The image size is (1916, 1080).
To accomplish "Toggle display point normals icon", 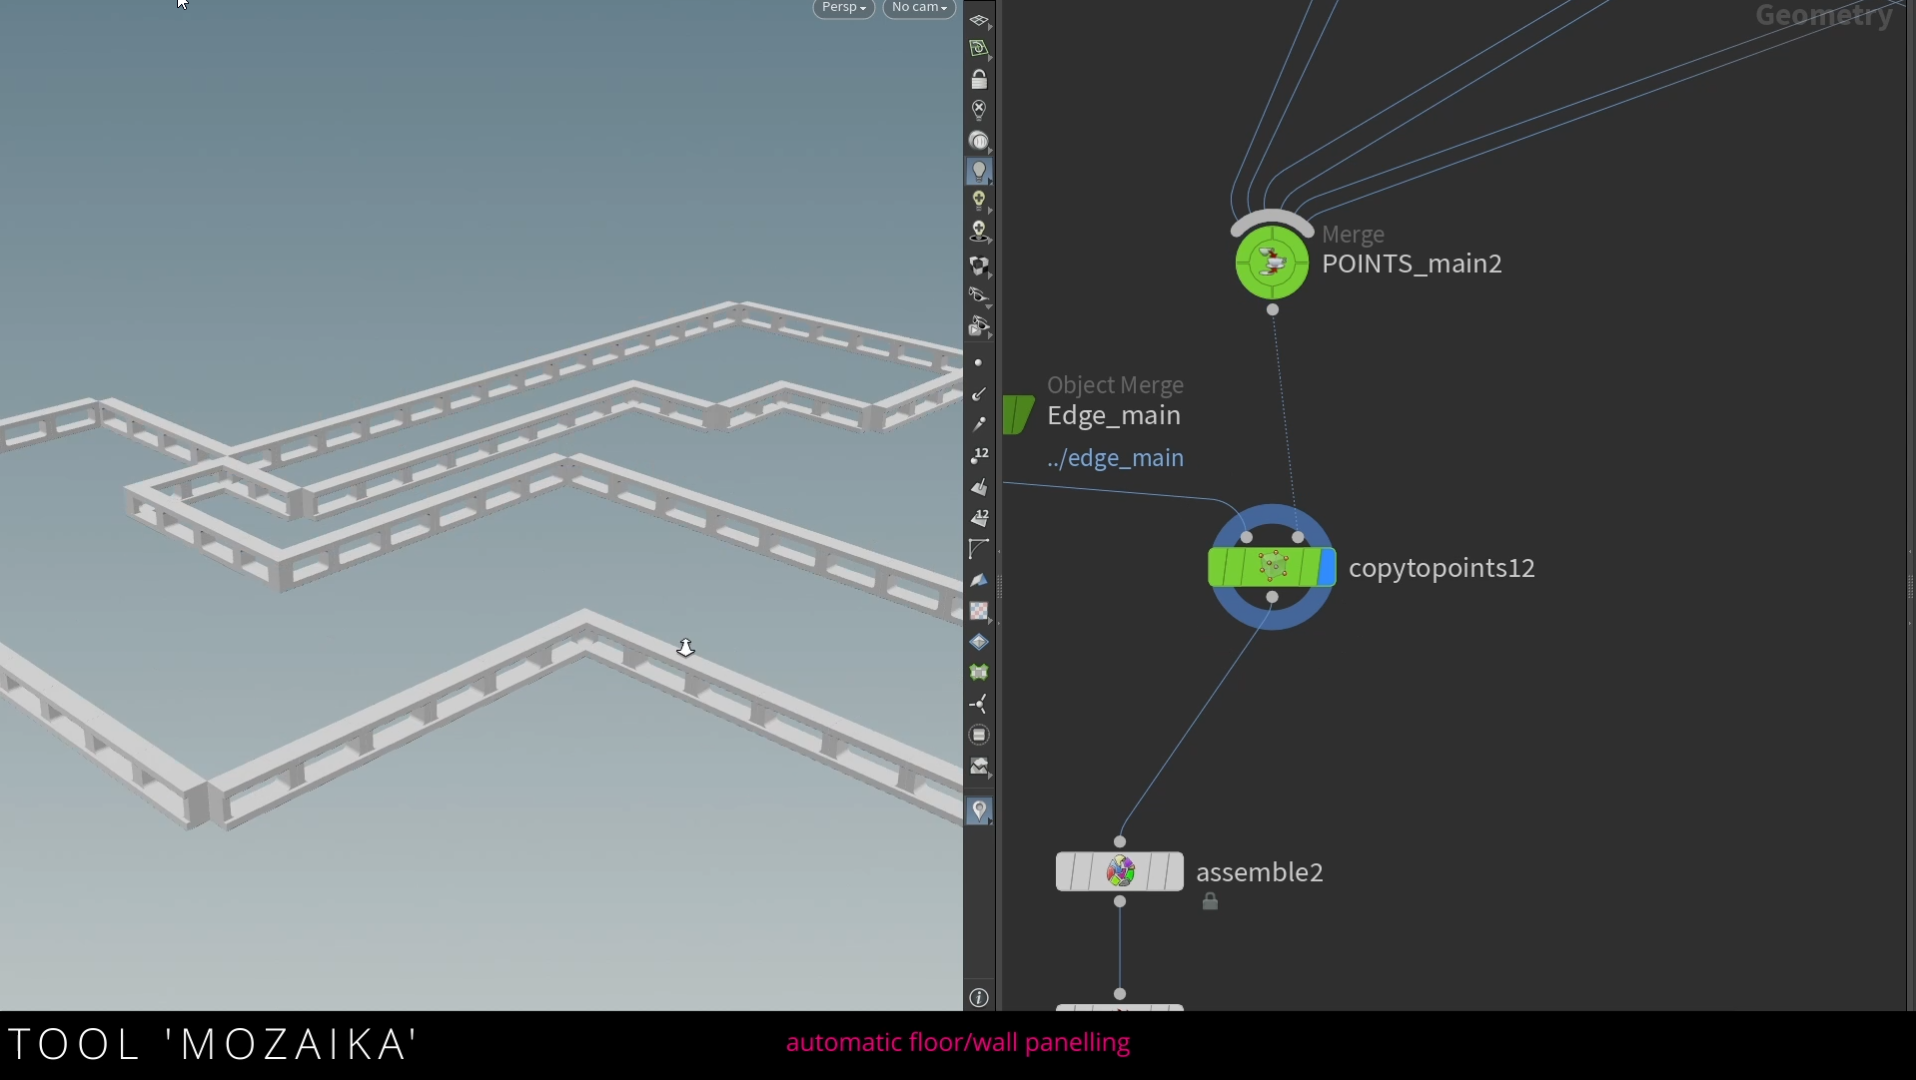I will 979,394.
